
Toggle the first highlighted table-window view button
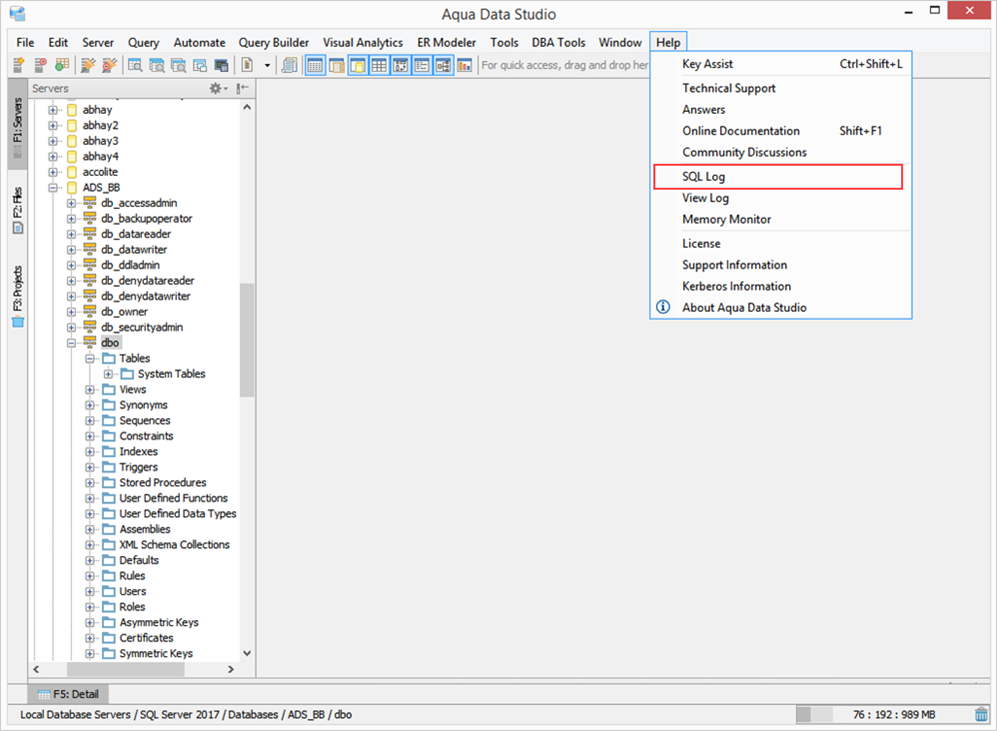pyautogui.click(x=315, y=65)
